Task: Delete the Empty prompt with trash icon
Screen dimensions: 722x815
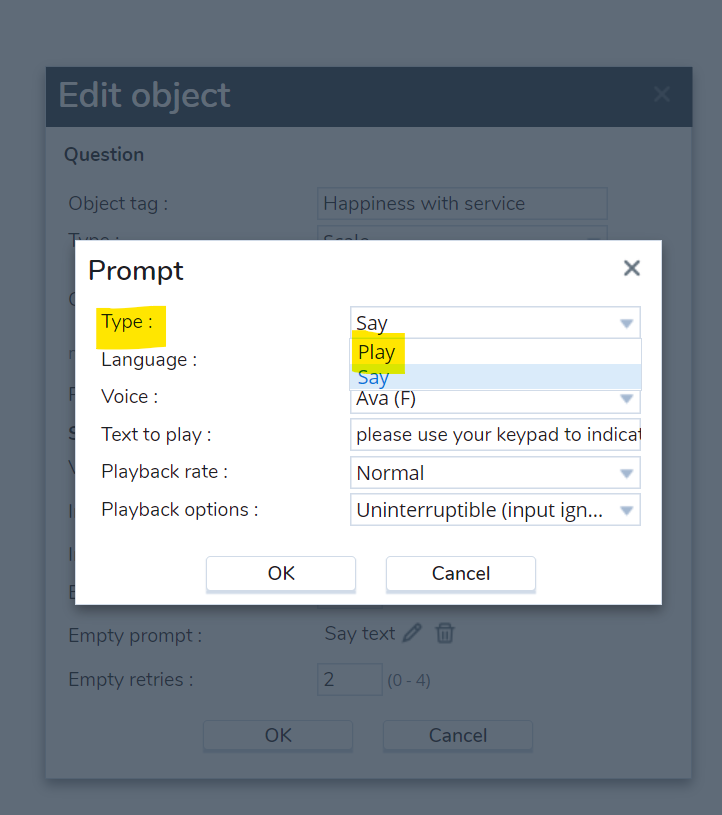Action: pyautogui.click(x=446, y=633)
